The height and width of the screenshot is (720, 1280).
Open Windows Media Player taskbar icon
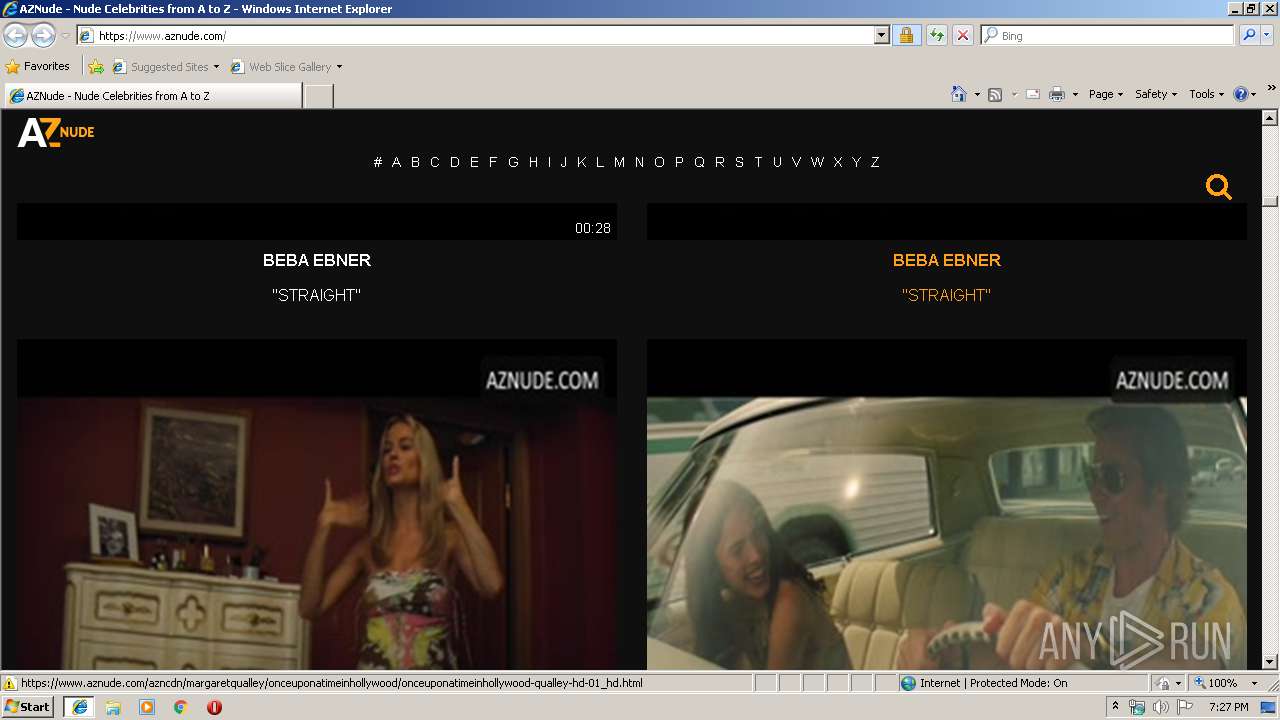tap(147, 707)
